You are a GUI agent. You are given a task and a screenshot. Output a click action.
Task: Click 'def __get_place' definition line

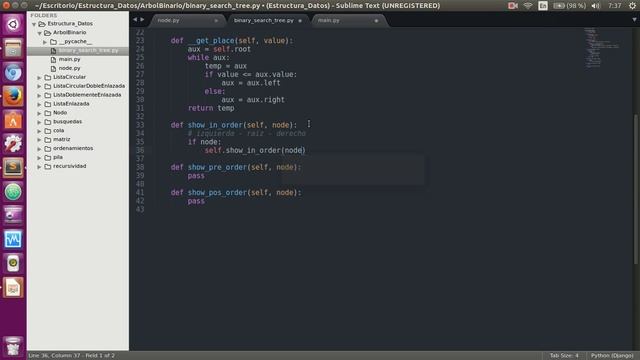tap(232, 41)
